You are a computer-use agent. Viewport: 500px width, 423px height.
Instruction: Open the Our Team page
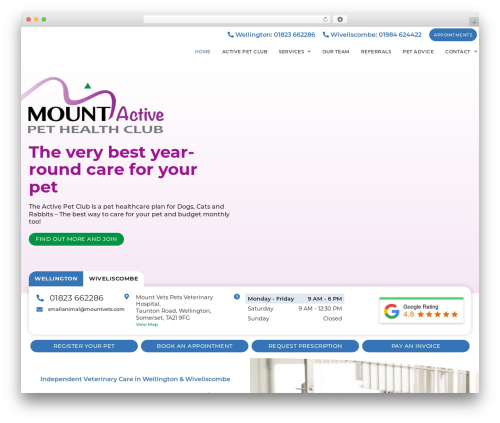coord(336,52)
